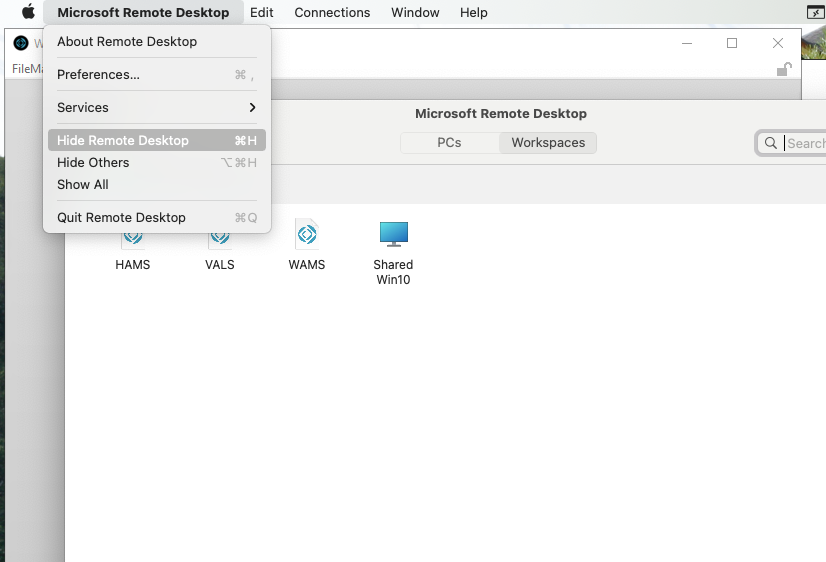Open the Edit menu
This screenshot has width=826, height=562.
[x=261, y=12]
